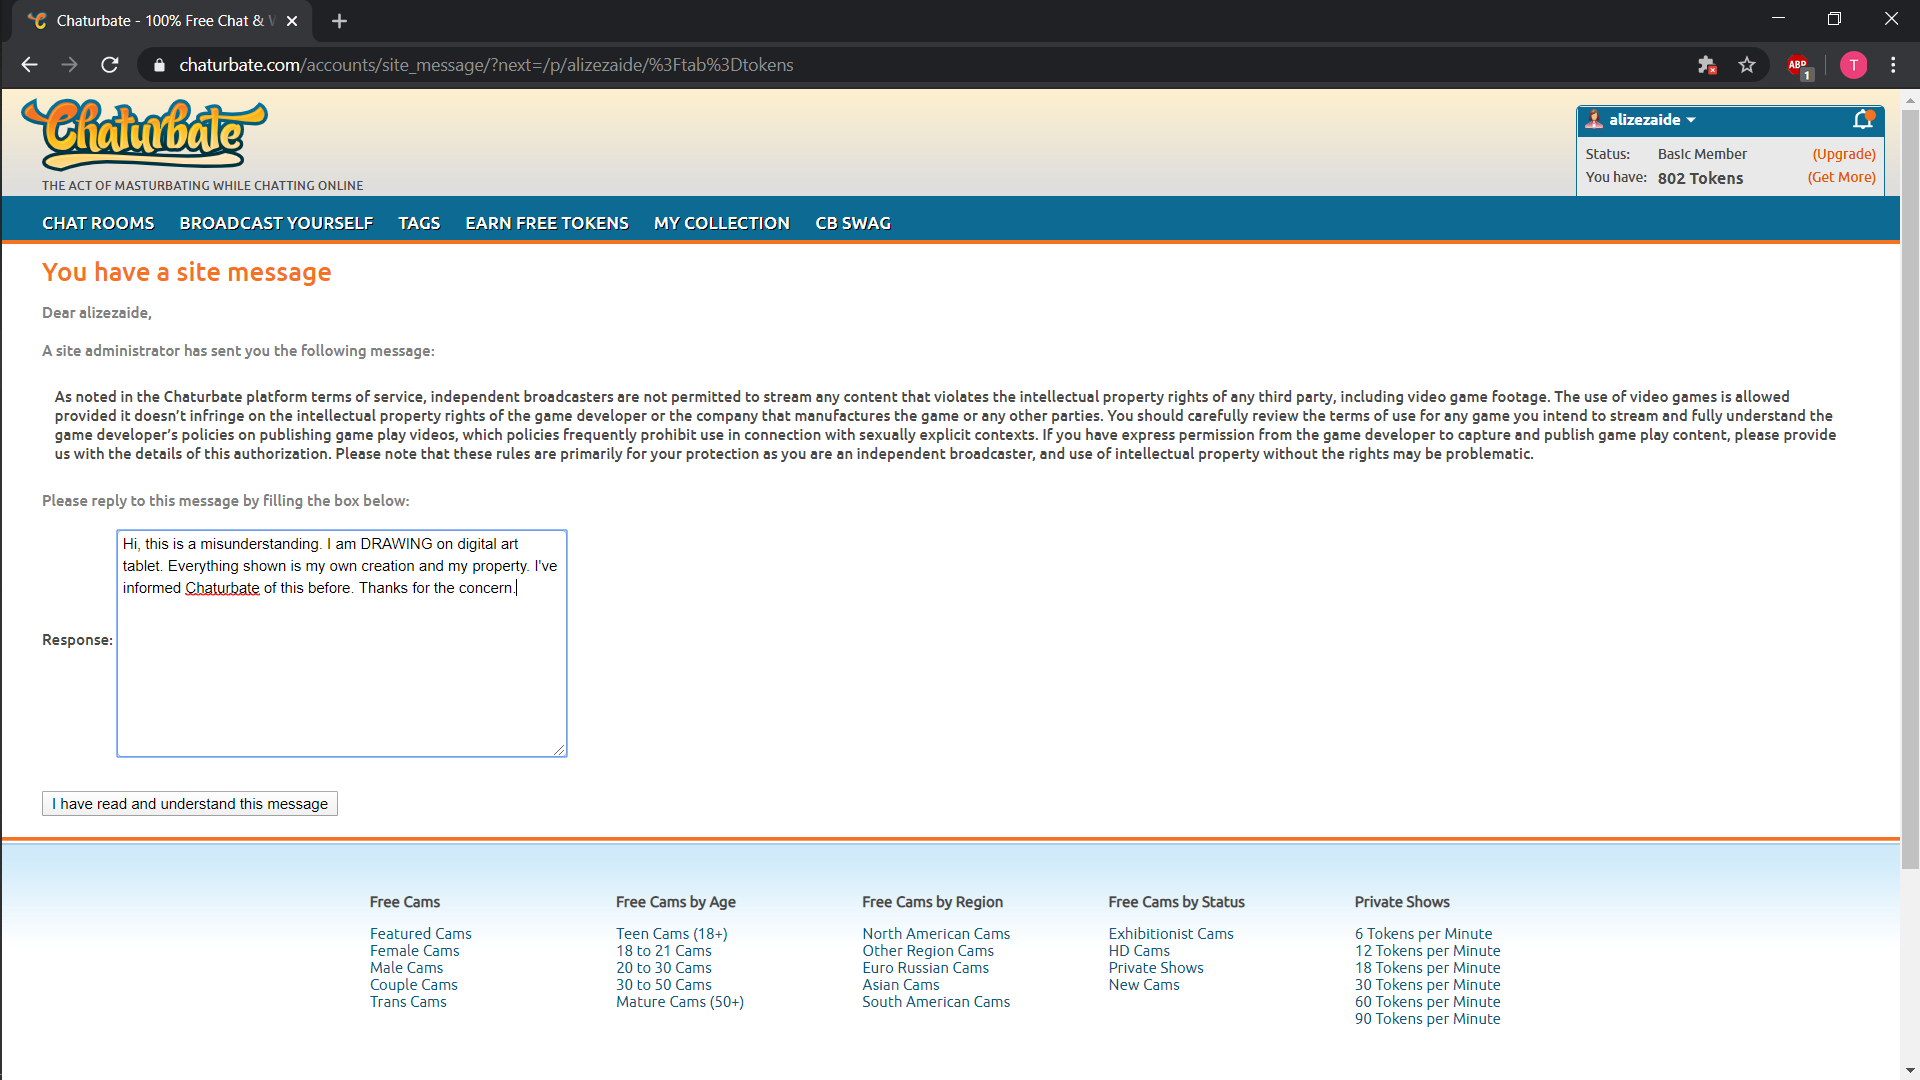Click the user avatar icon beside alizezaide
This screenshot has height=1080, width=1920.
tap(1594, 120)
